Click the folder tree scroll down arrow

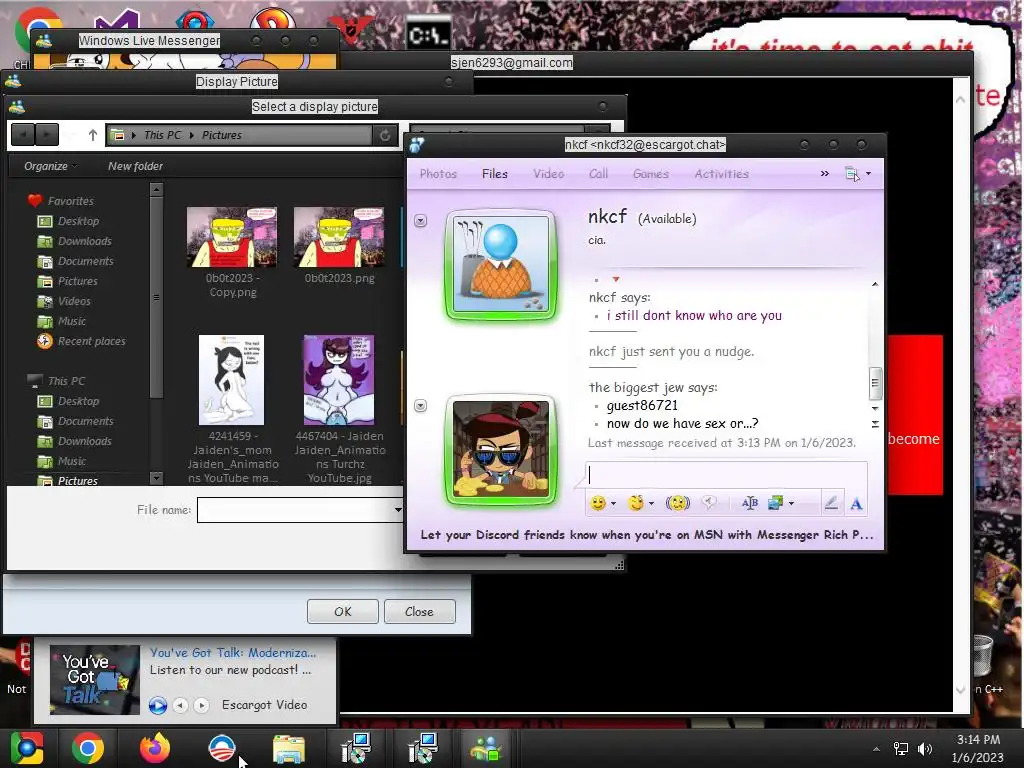156,478
